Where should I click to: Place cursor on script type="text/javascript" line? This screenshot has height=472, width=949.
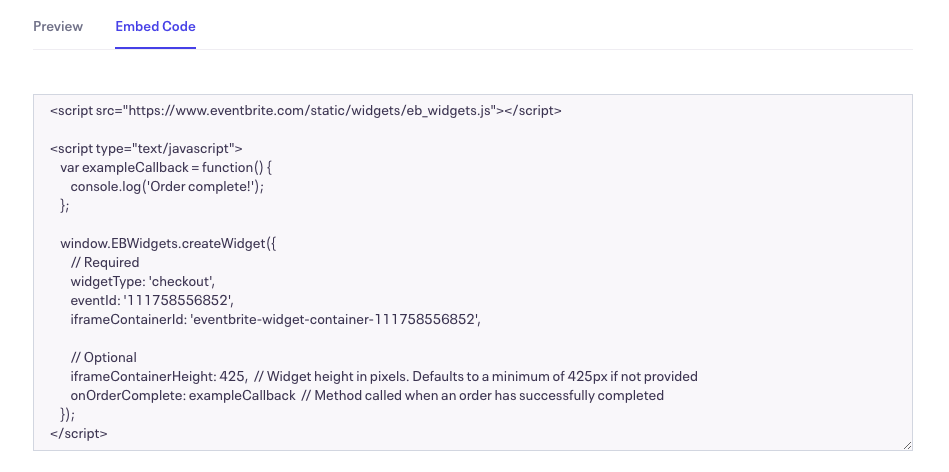tap(146, 149)
